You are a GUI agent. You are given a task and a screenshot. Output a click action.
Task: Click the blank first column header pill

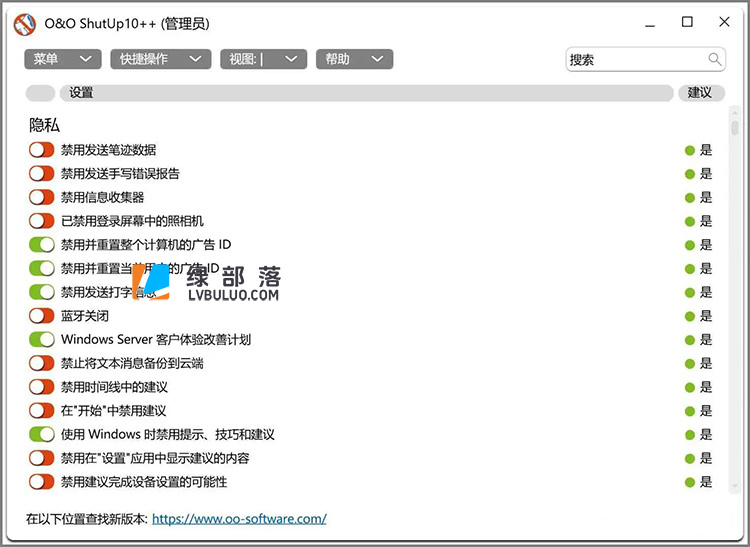point(40,93)
